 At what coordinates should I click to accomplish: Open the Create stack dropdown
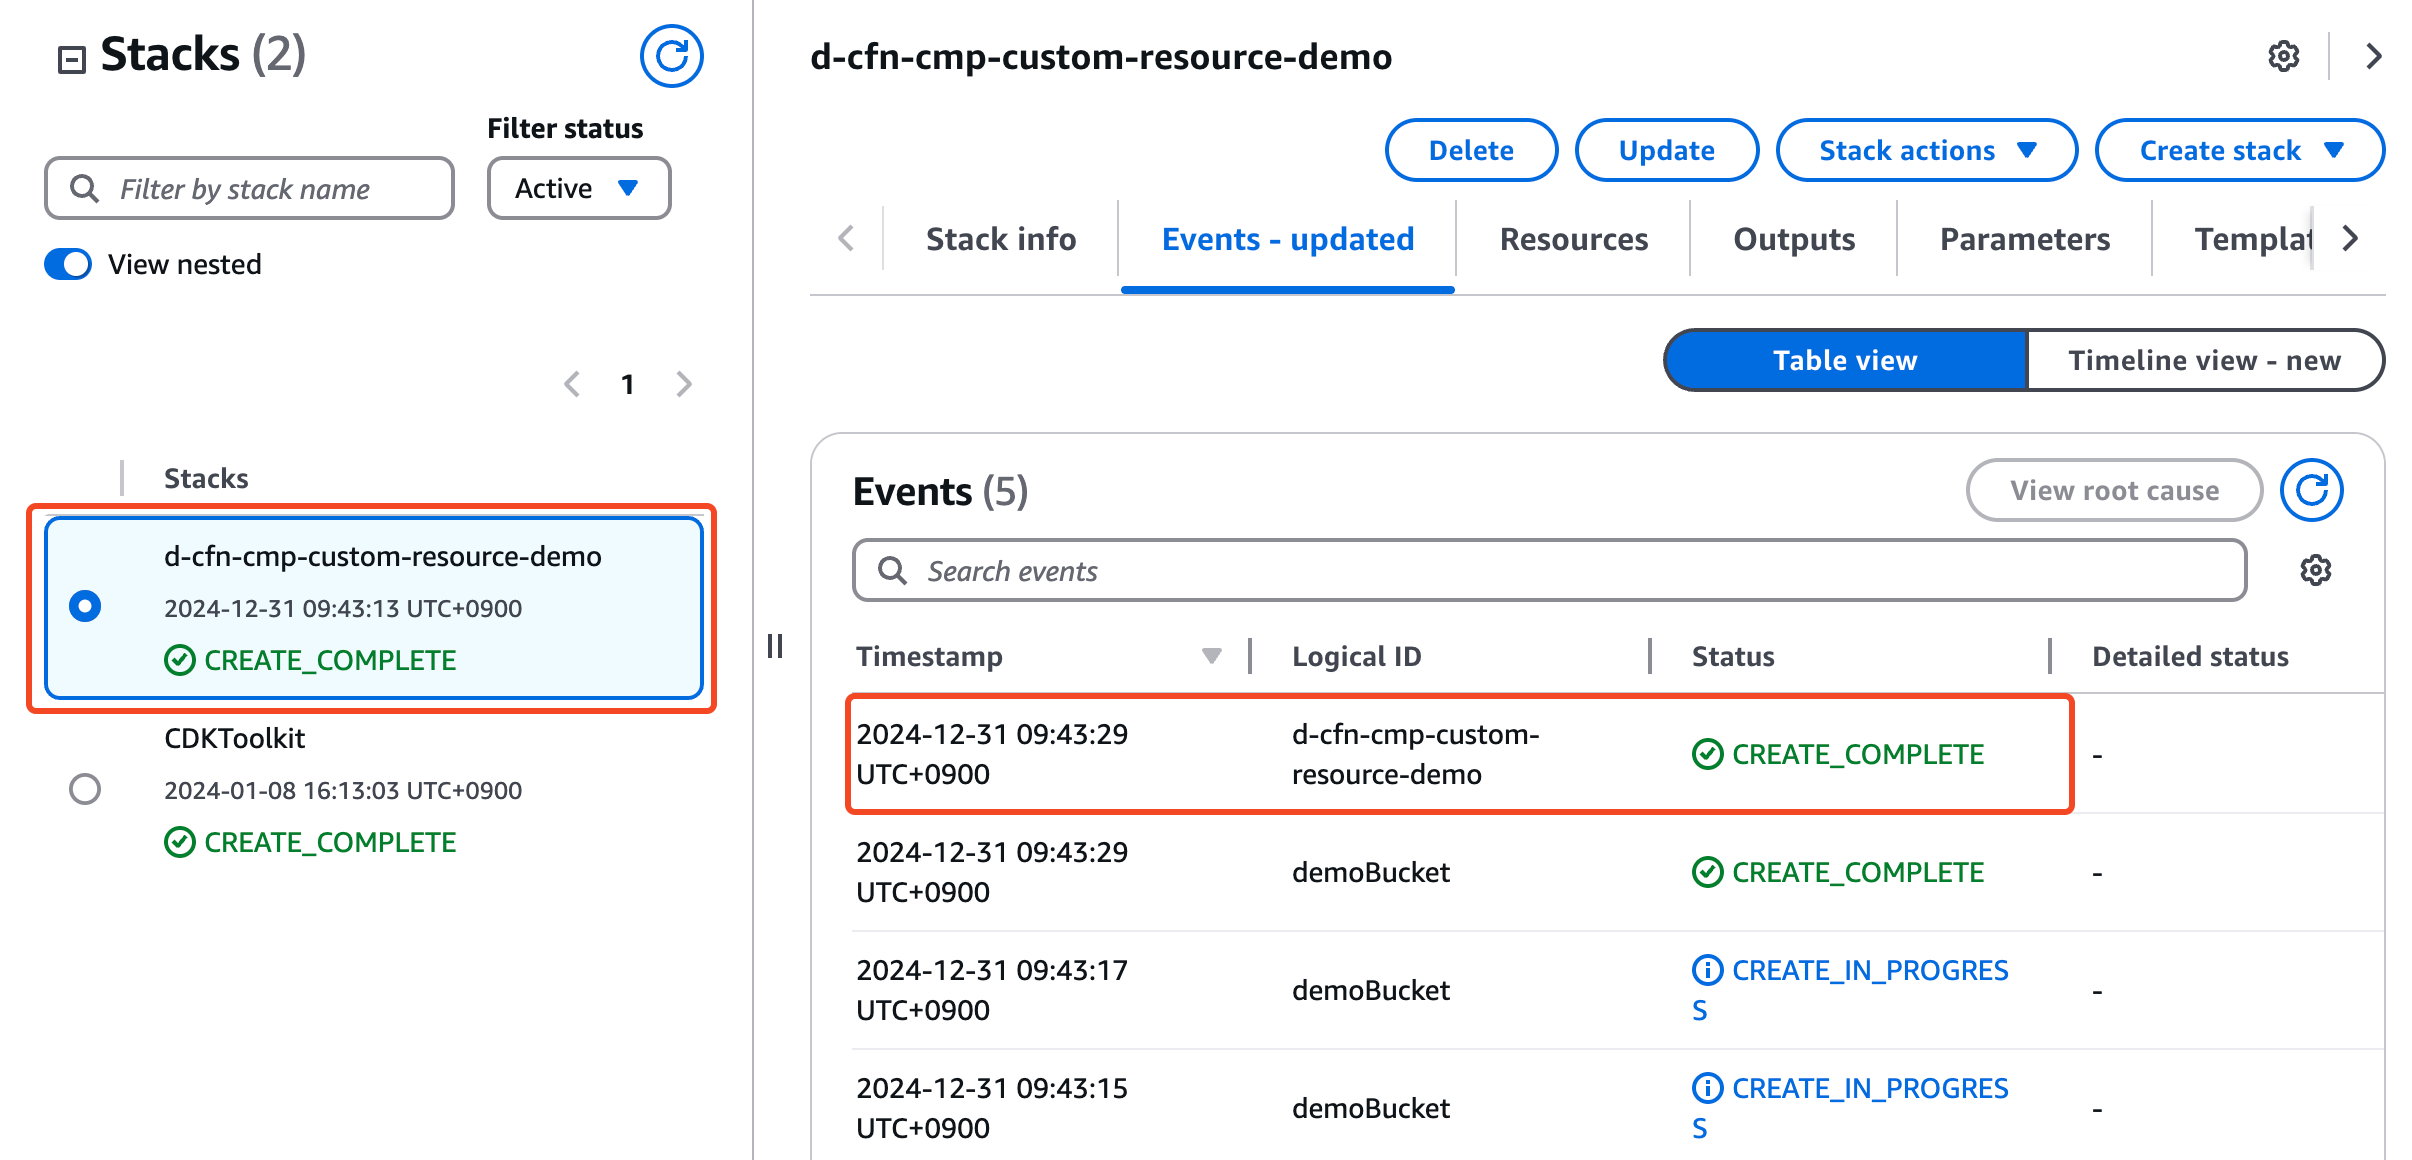pos(2239,150)
